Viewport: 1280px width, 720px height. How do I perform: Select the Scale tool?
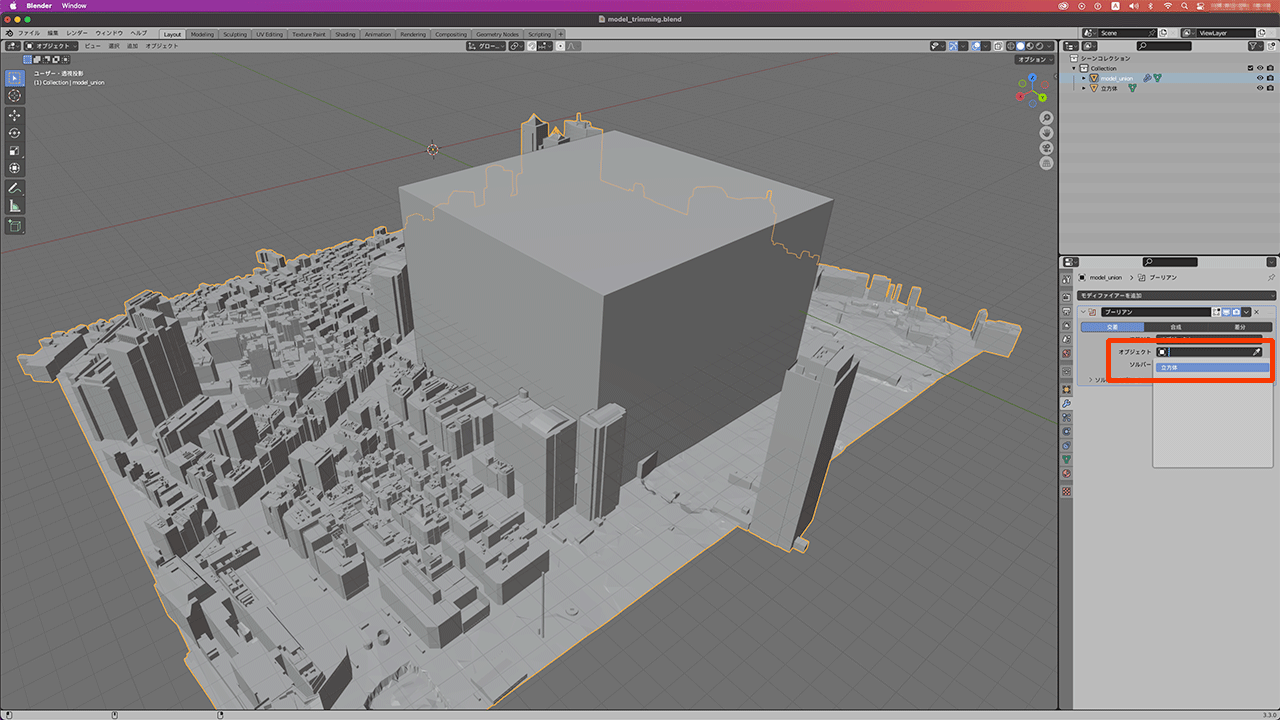pos(15,150)
